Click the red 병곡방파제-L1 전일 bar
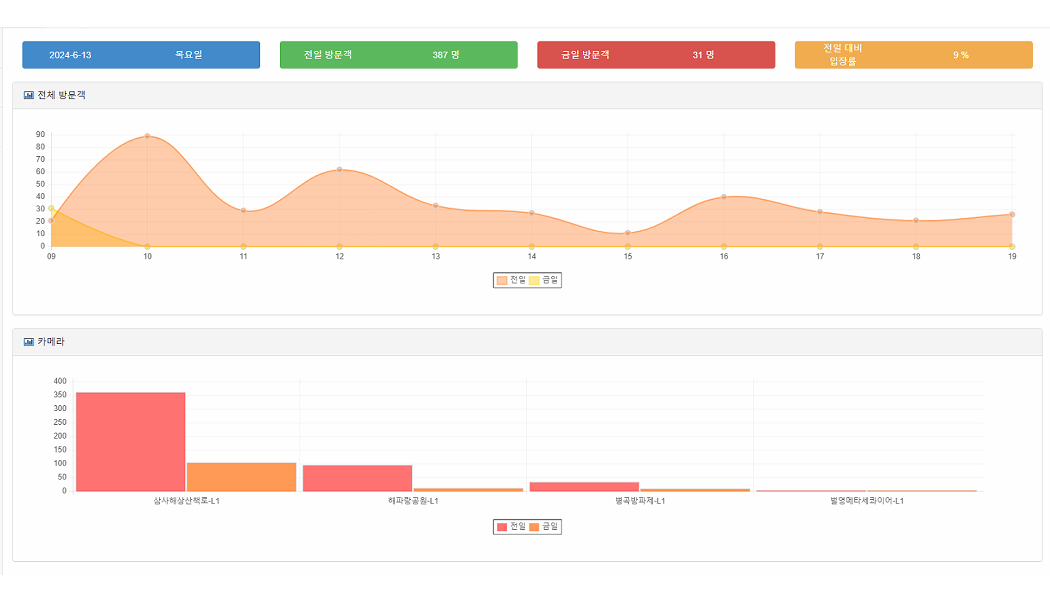The image size is (1050, 591). pyautogui.click(x=584, y=486)
